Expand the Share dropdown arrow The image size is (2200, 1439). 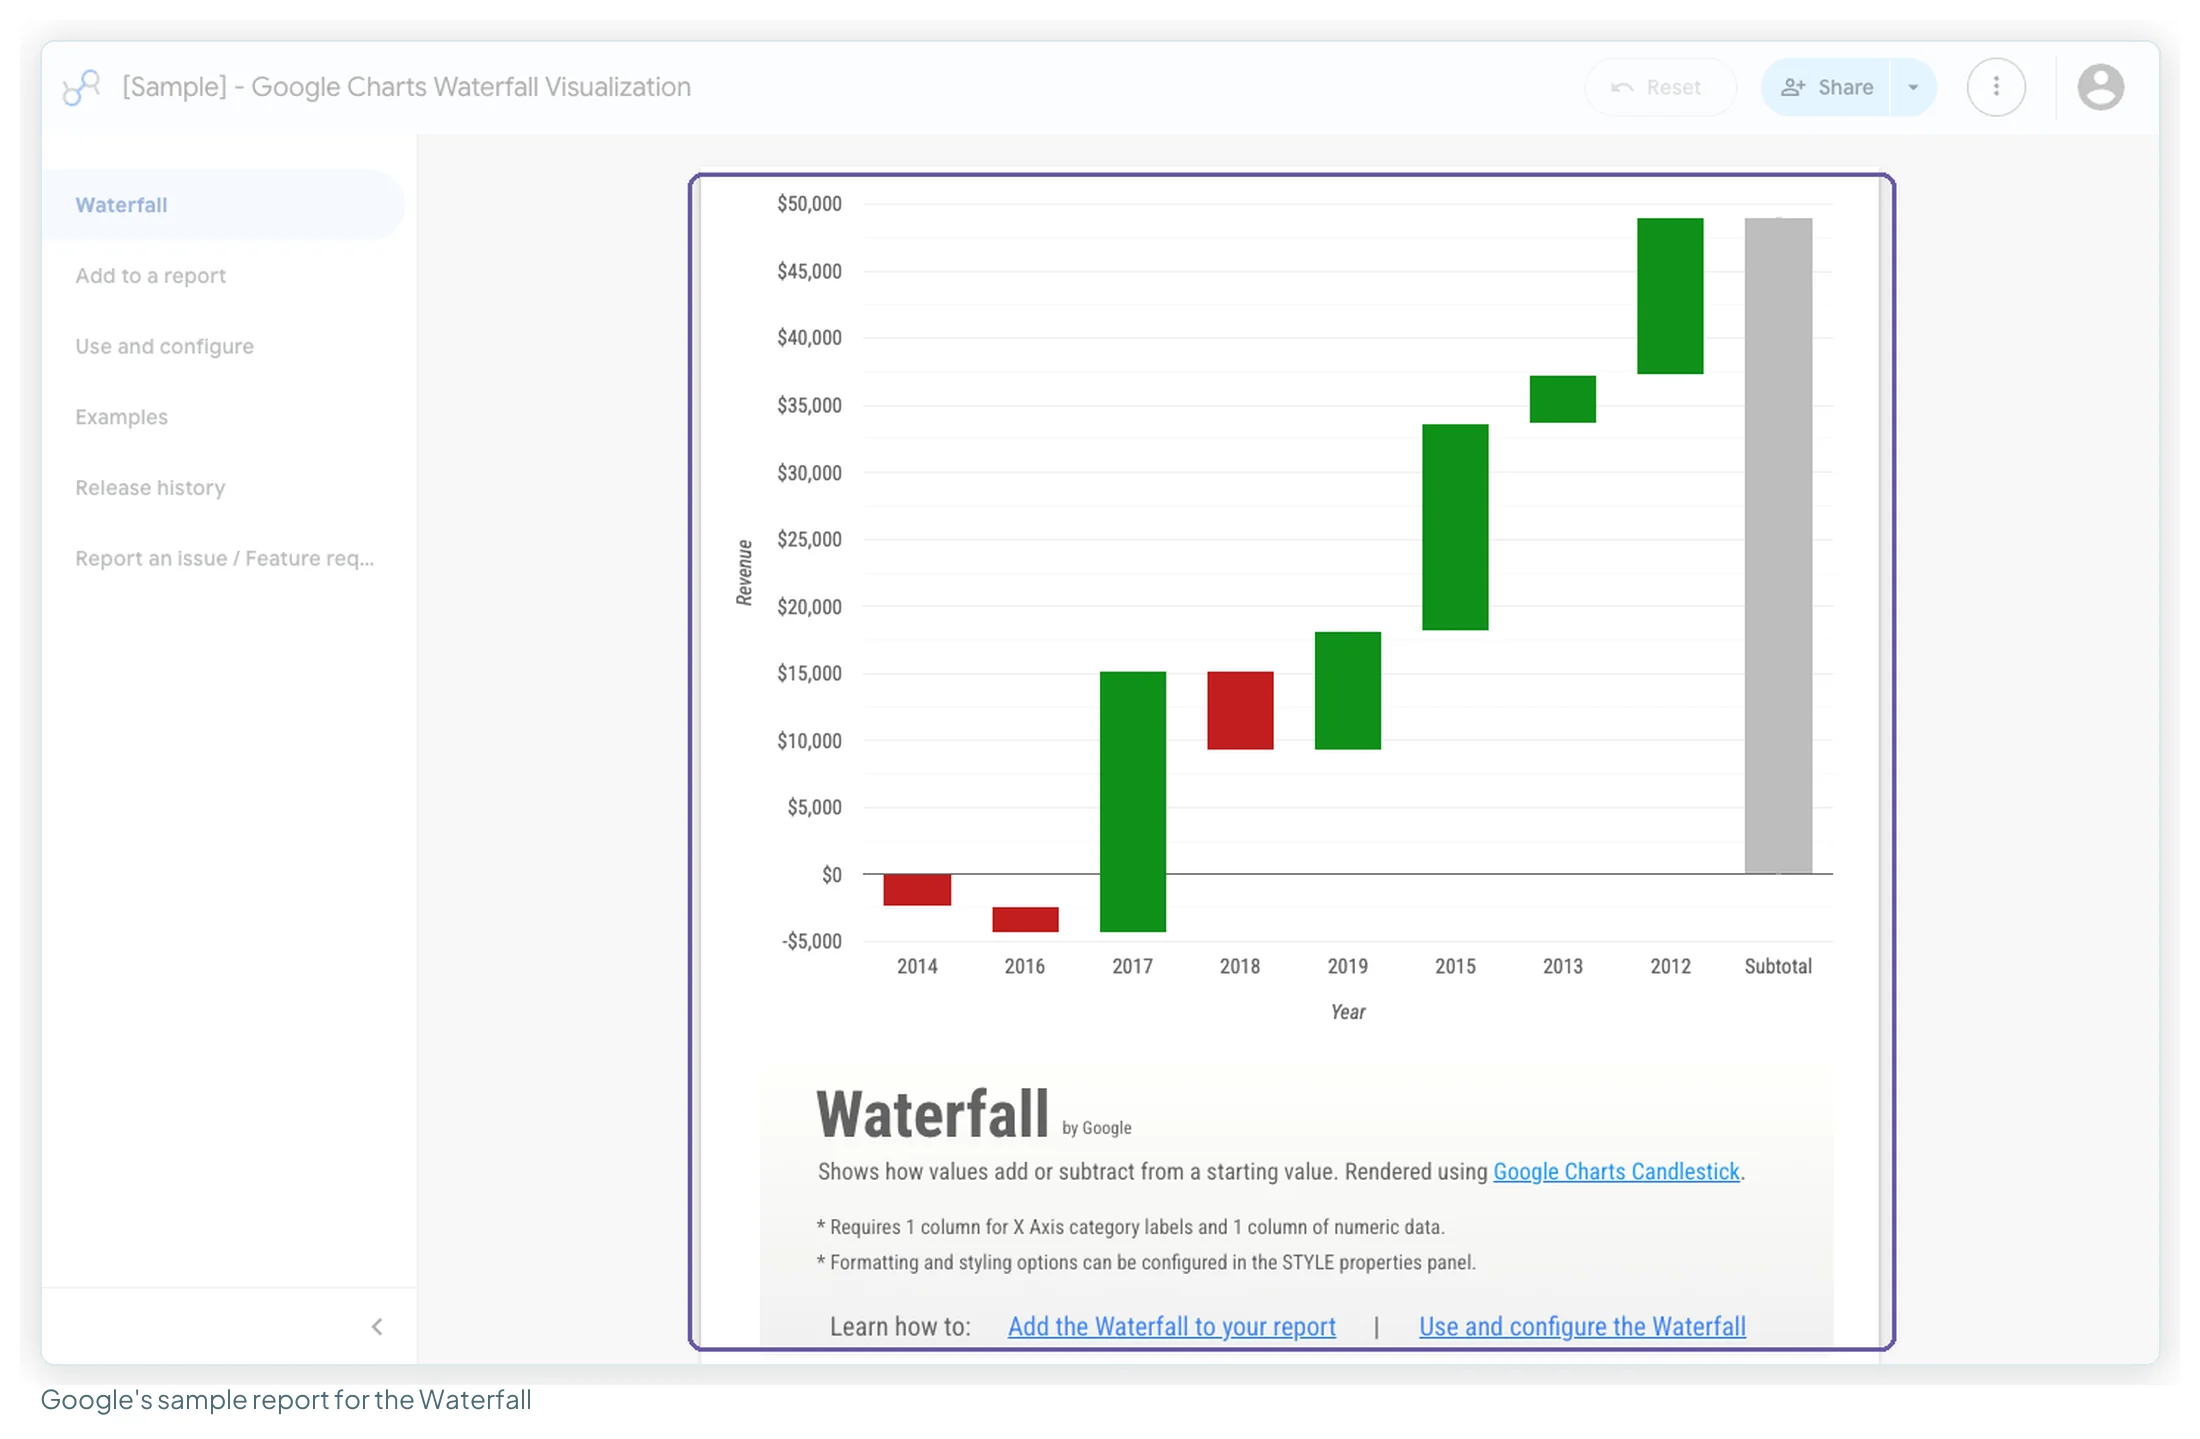[1913, 87]
